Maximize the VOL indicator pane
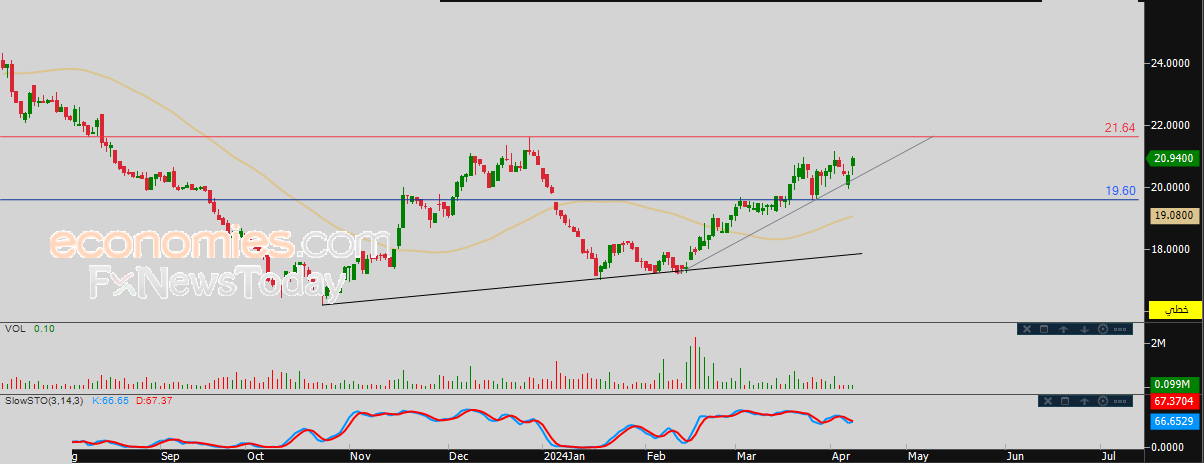The image size is (1204, 464). click(x=1044, y=329)
